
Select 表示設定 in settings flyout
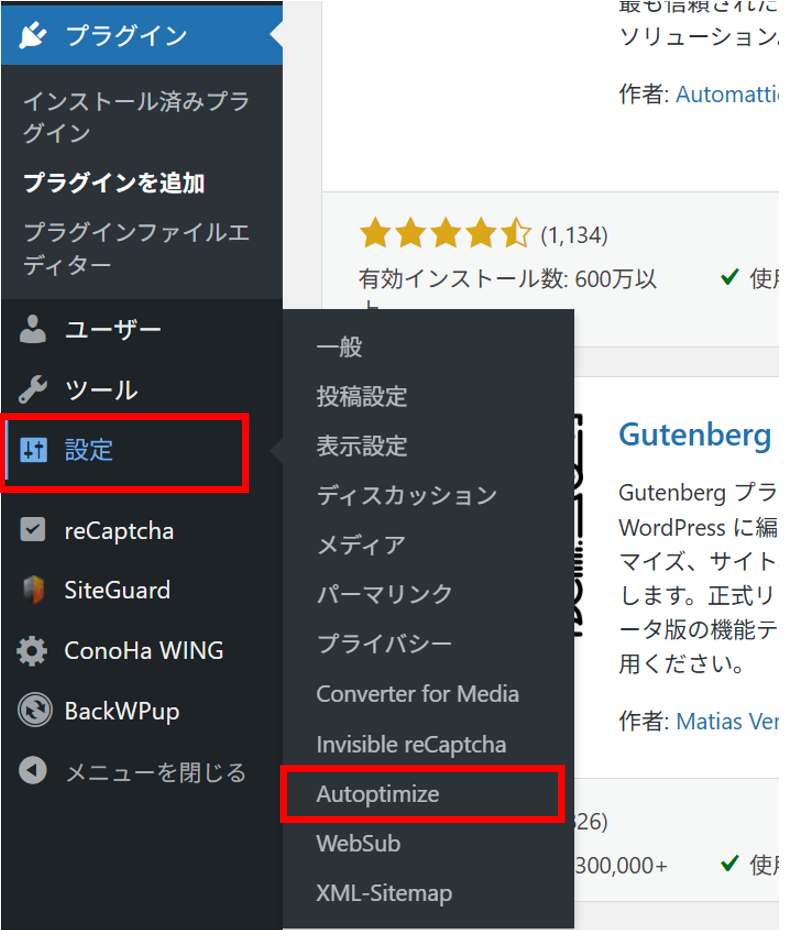coord(362,446)
